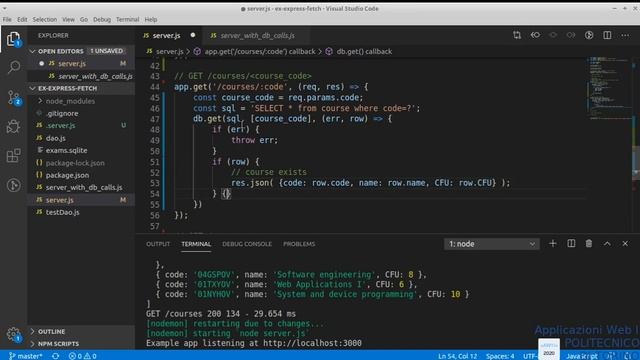Open the View menu

pos(68,19)
